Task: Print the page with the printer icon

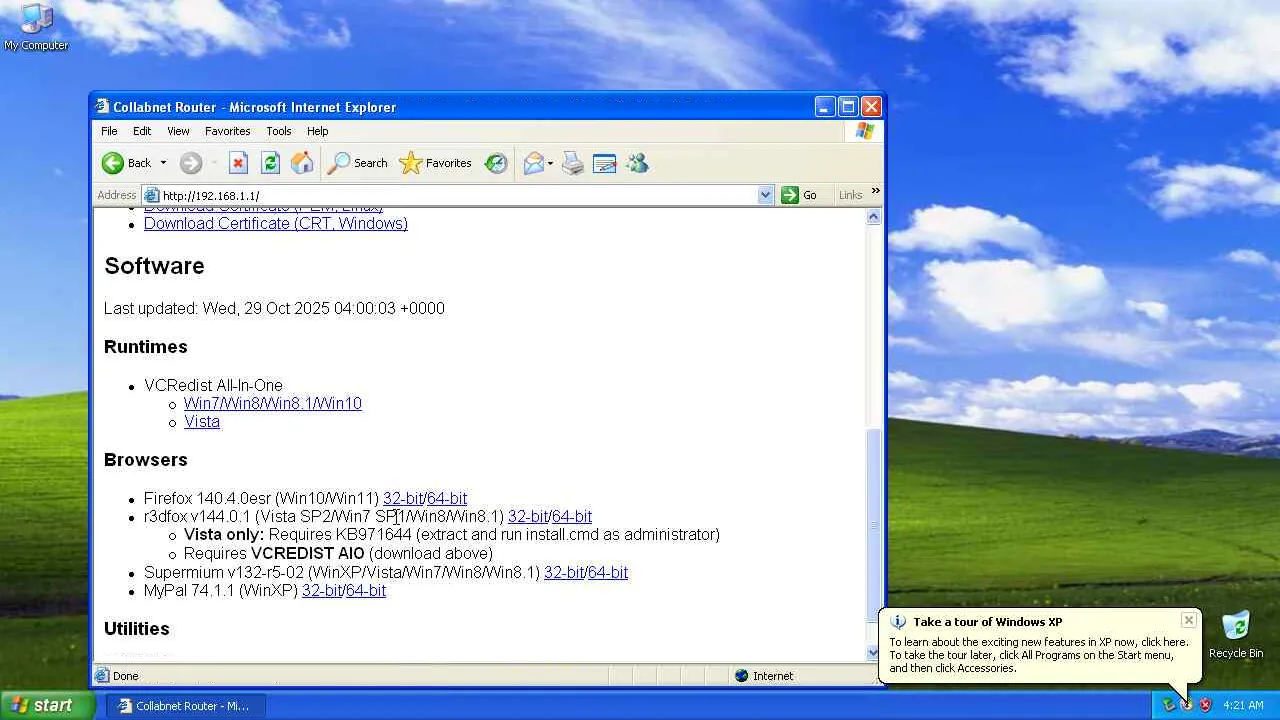Action: tap(573, 163)
